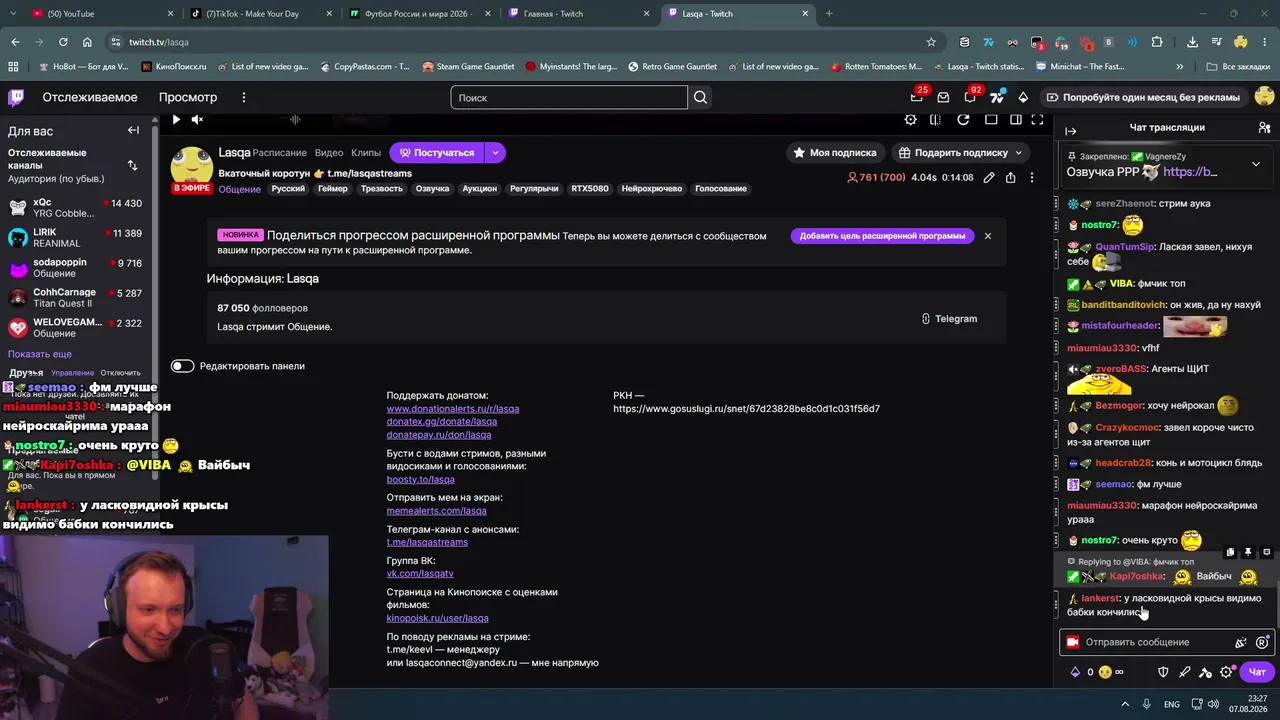Open the kinopoisk.ru/user/lasqa link
Image resolution: width=1280 pixels, height=720 pixels.
(438, 619)
